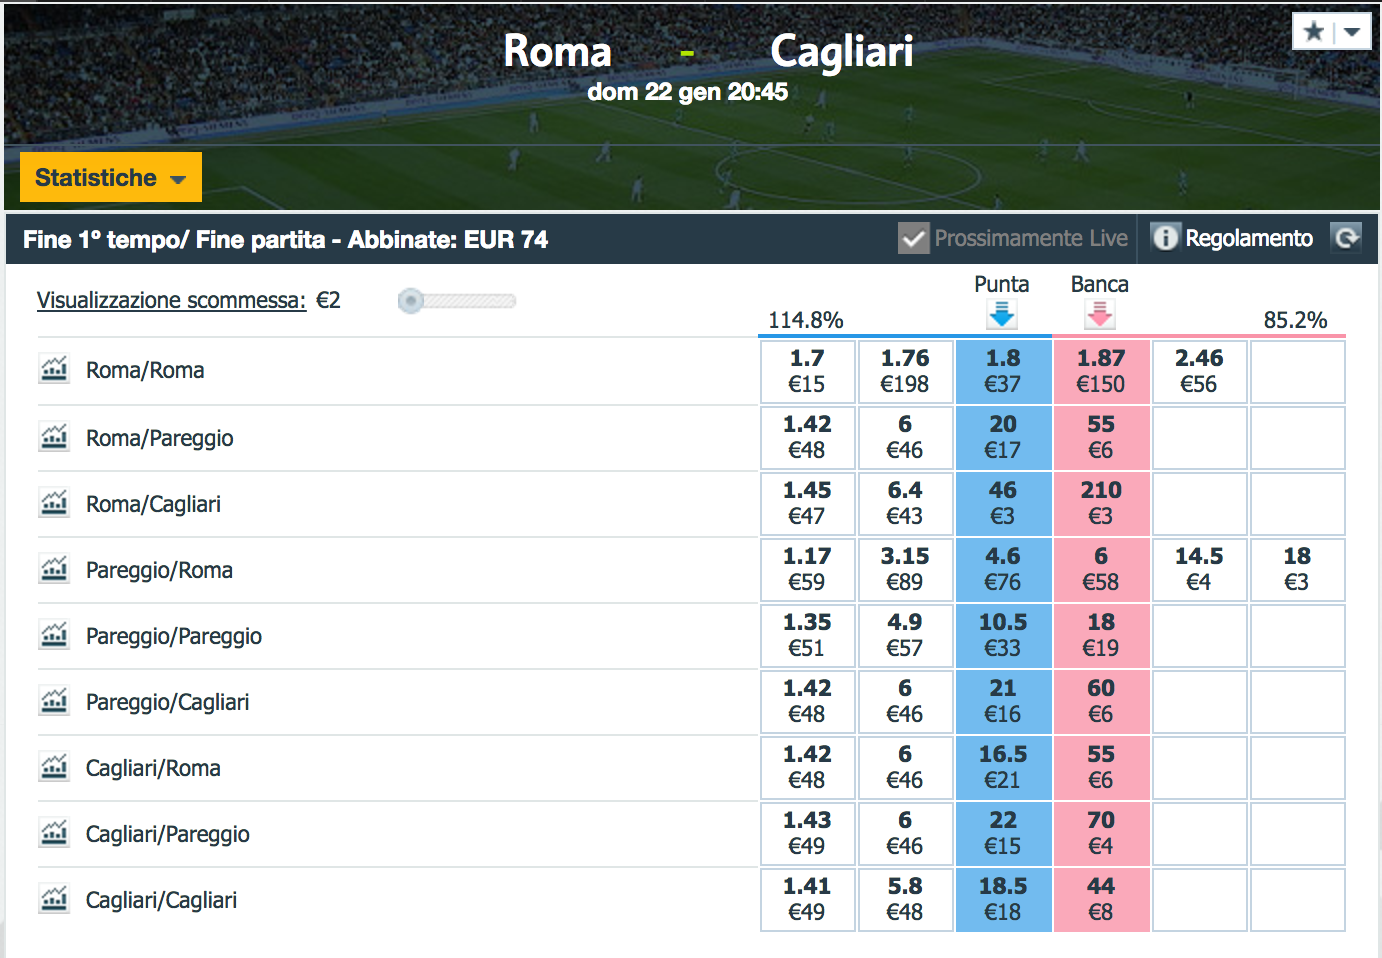The width and height of the screenshot is (1382, 958).
Task: Open the Regolamento link
Action: click(x=1249, y=238)
